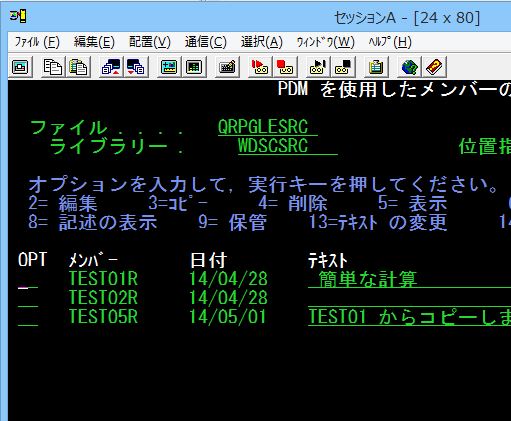Open the globe Support/Index help icon
This screenshot has width=511, height=421.
click(x=409, y=67)
